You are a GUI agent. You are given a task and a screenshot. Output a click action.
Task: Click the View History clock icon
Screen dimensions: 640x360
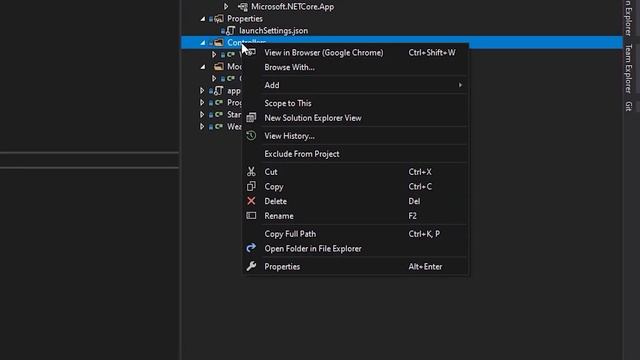251,136
